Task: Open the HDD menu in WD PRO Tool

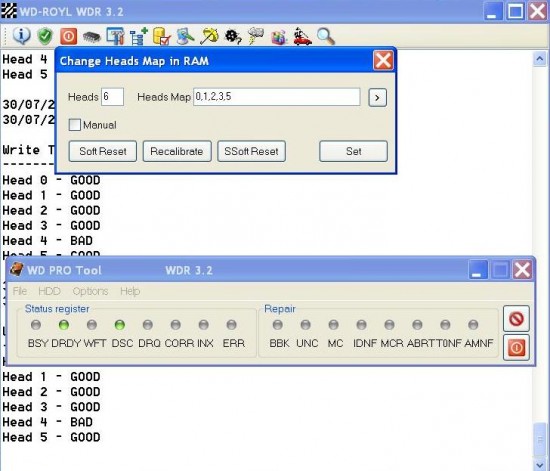Action: click(49, 291)
